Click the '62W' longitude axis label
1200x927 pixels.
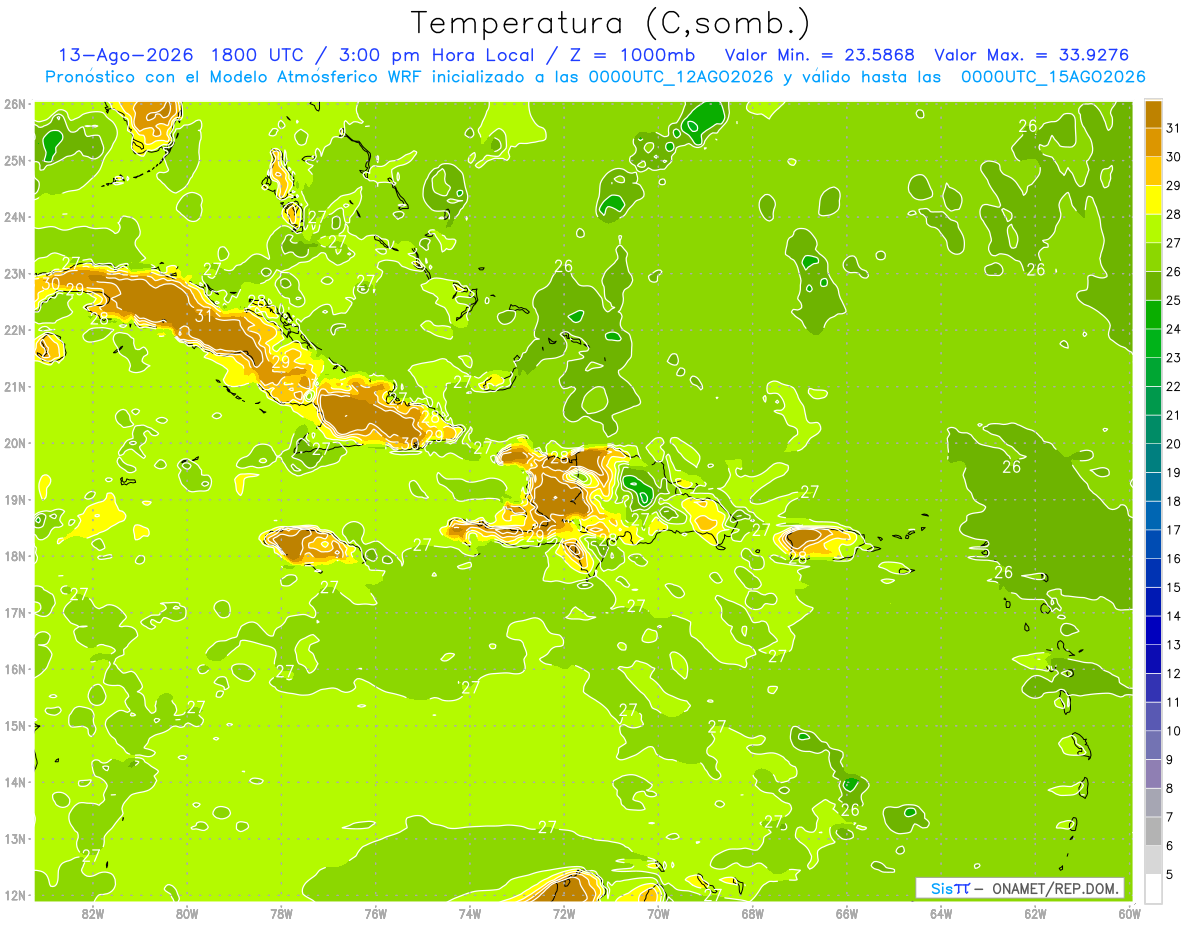pyautogui.click(x=1035, y=913)
